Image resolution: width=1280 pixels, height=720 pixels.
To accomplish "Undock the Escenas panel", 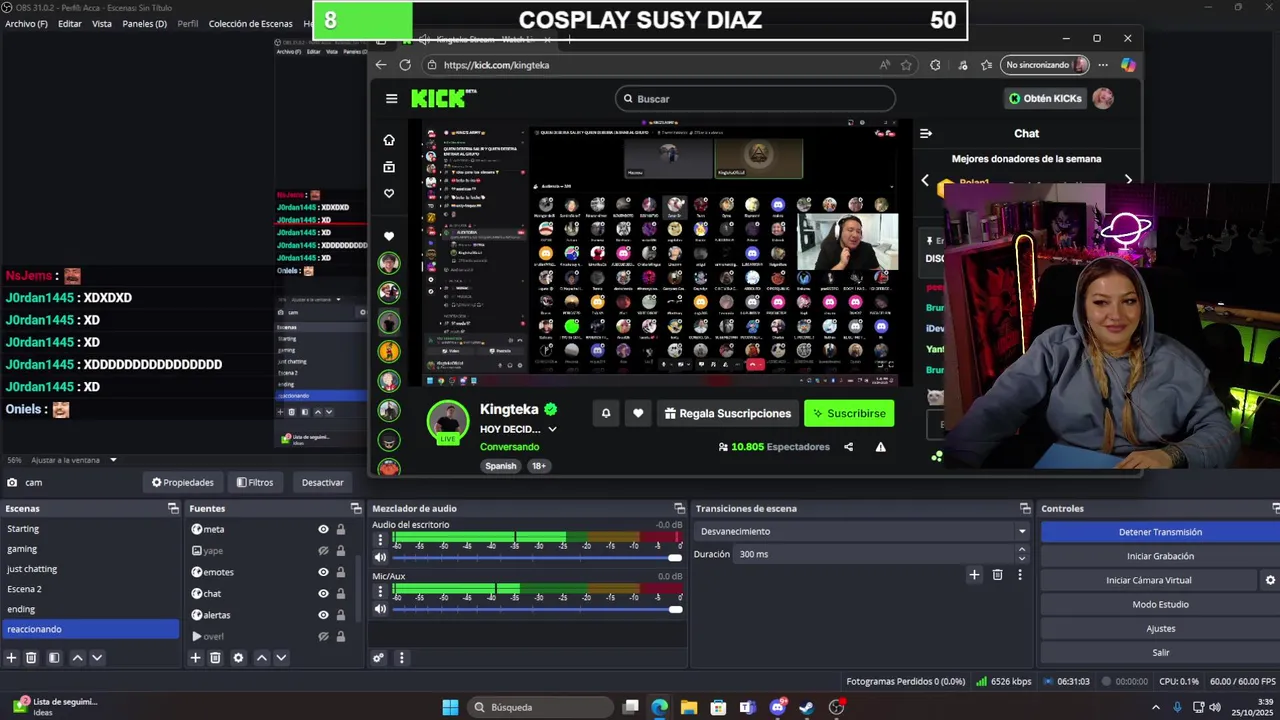I will coord(173,508).
